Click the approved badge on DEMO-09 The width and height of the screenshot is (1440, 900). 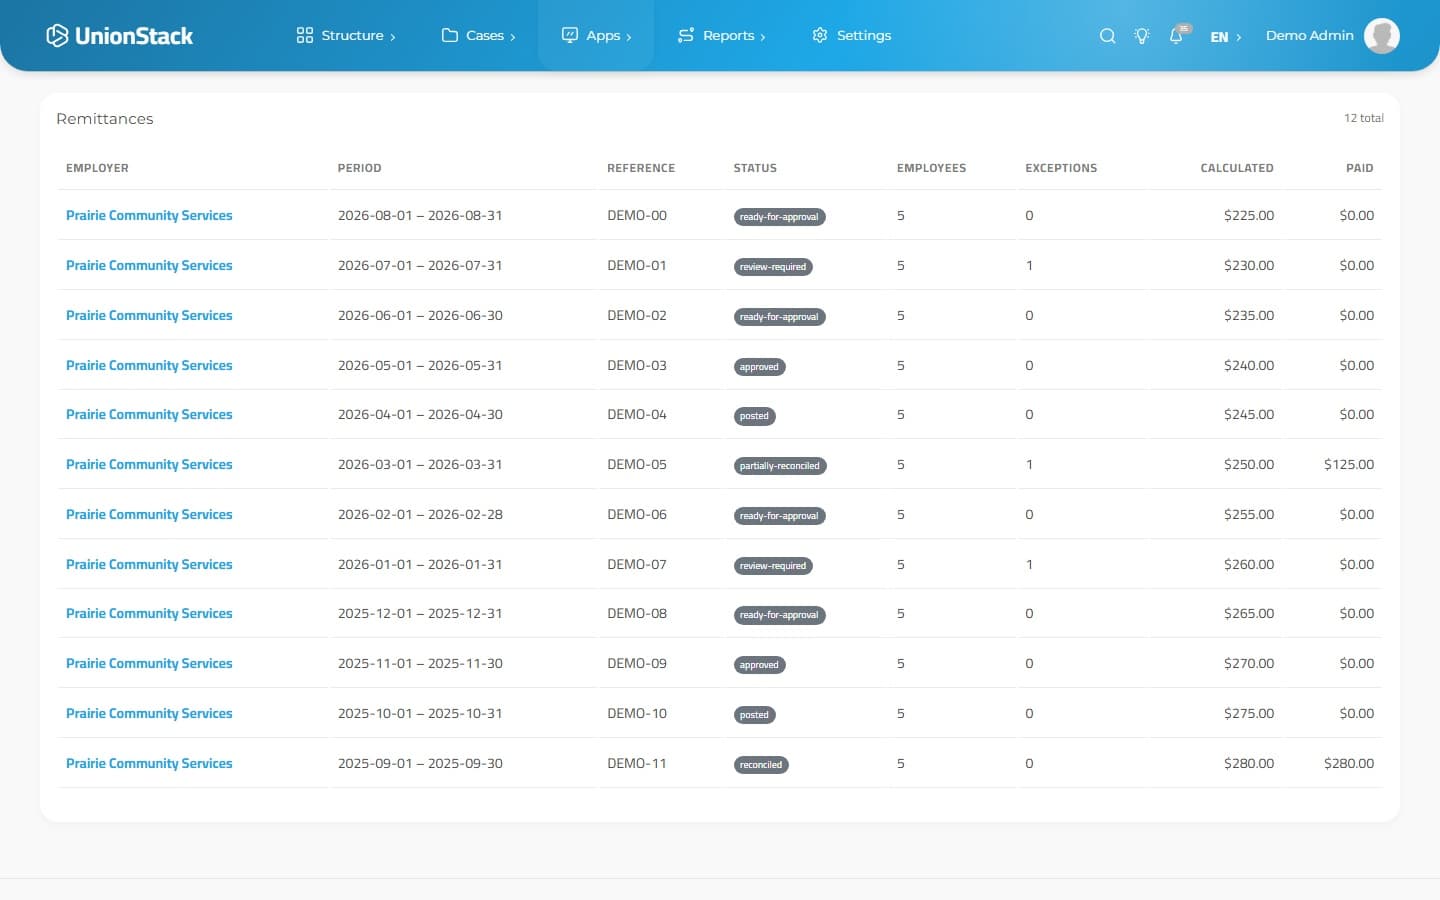pos(759,665)
